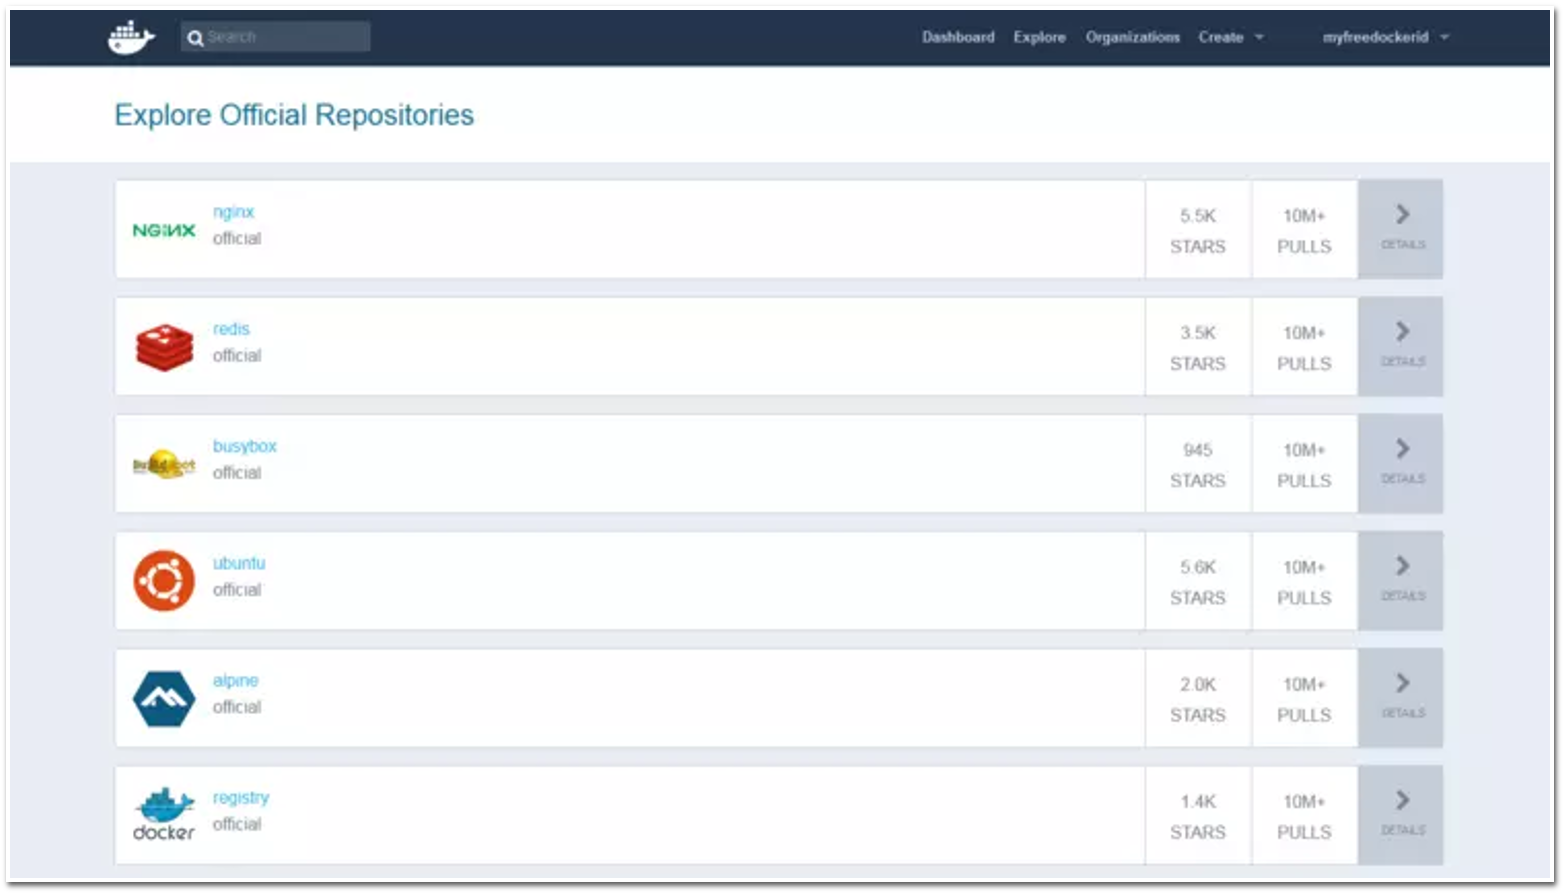The height and width of the screenshot is (894, 1564).
Task: Click the 10M+ pulls cell for redis
Action: tap(1304, 347)
